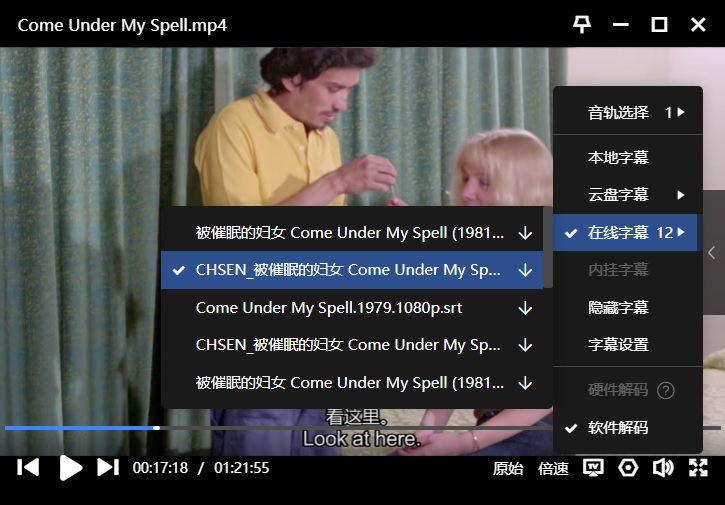Image resolution: width=725 pixels, height=505 pixels.
Task: Toggle the 在线字幕 online subtitles option
Action: point(618,233)
